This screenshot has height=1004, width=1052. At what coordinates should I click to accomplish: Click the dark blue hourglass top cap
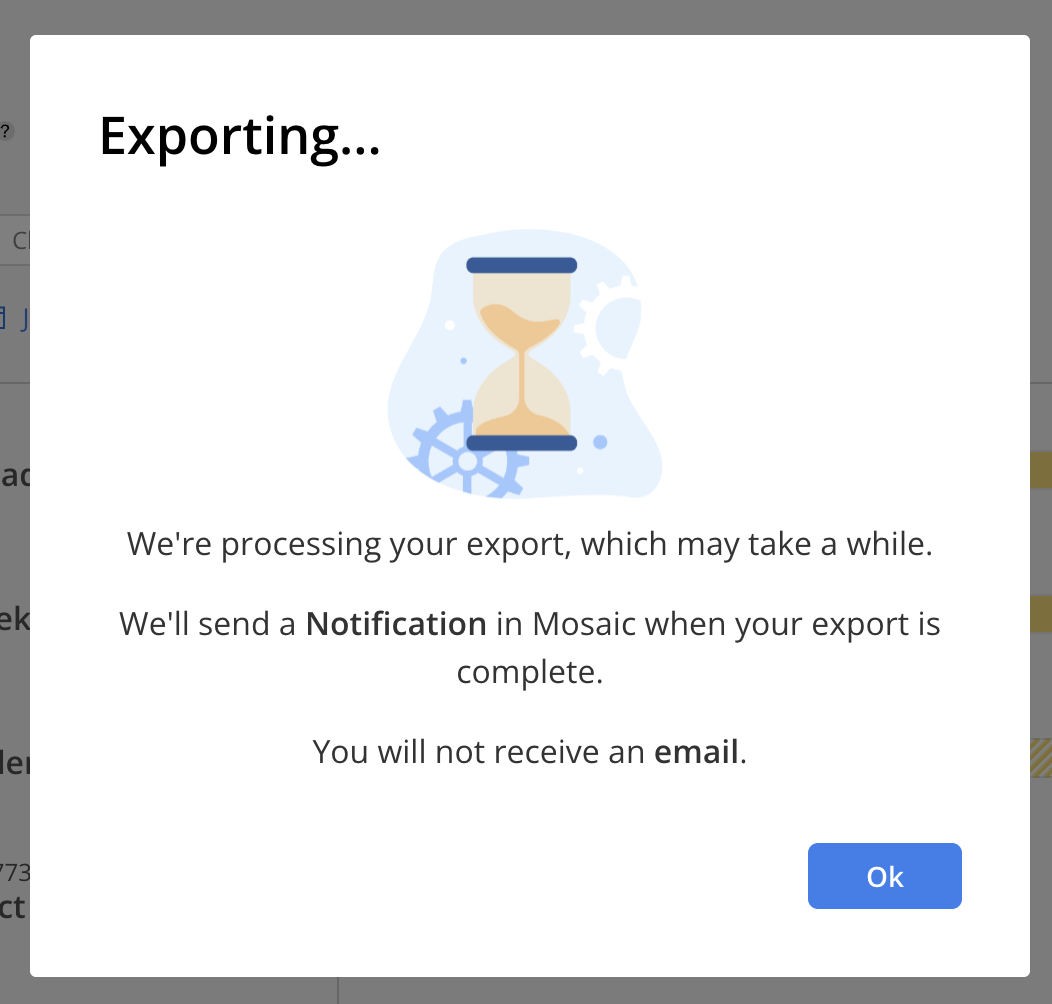(x=522, y=265)
